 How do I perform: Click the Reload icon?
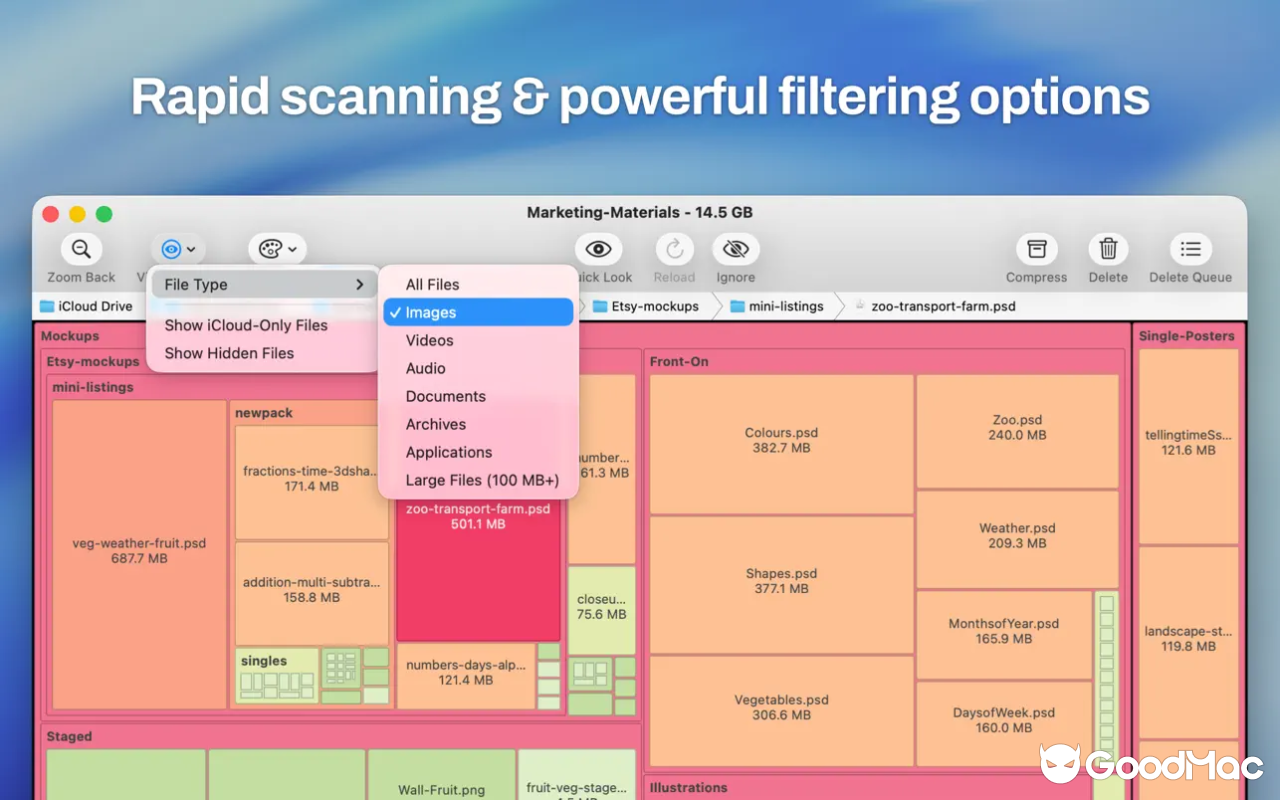[674, 249]
